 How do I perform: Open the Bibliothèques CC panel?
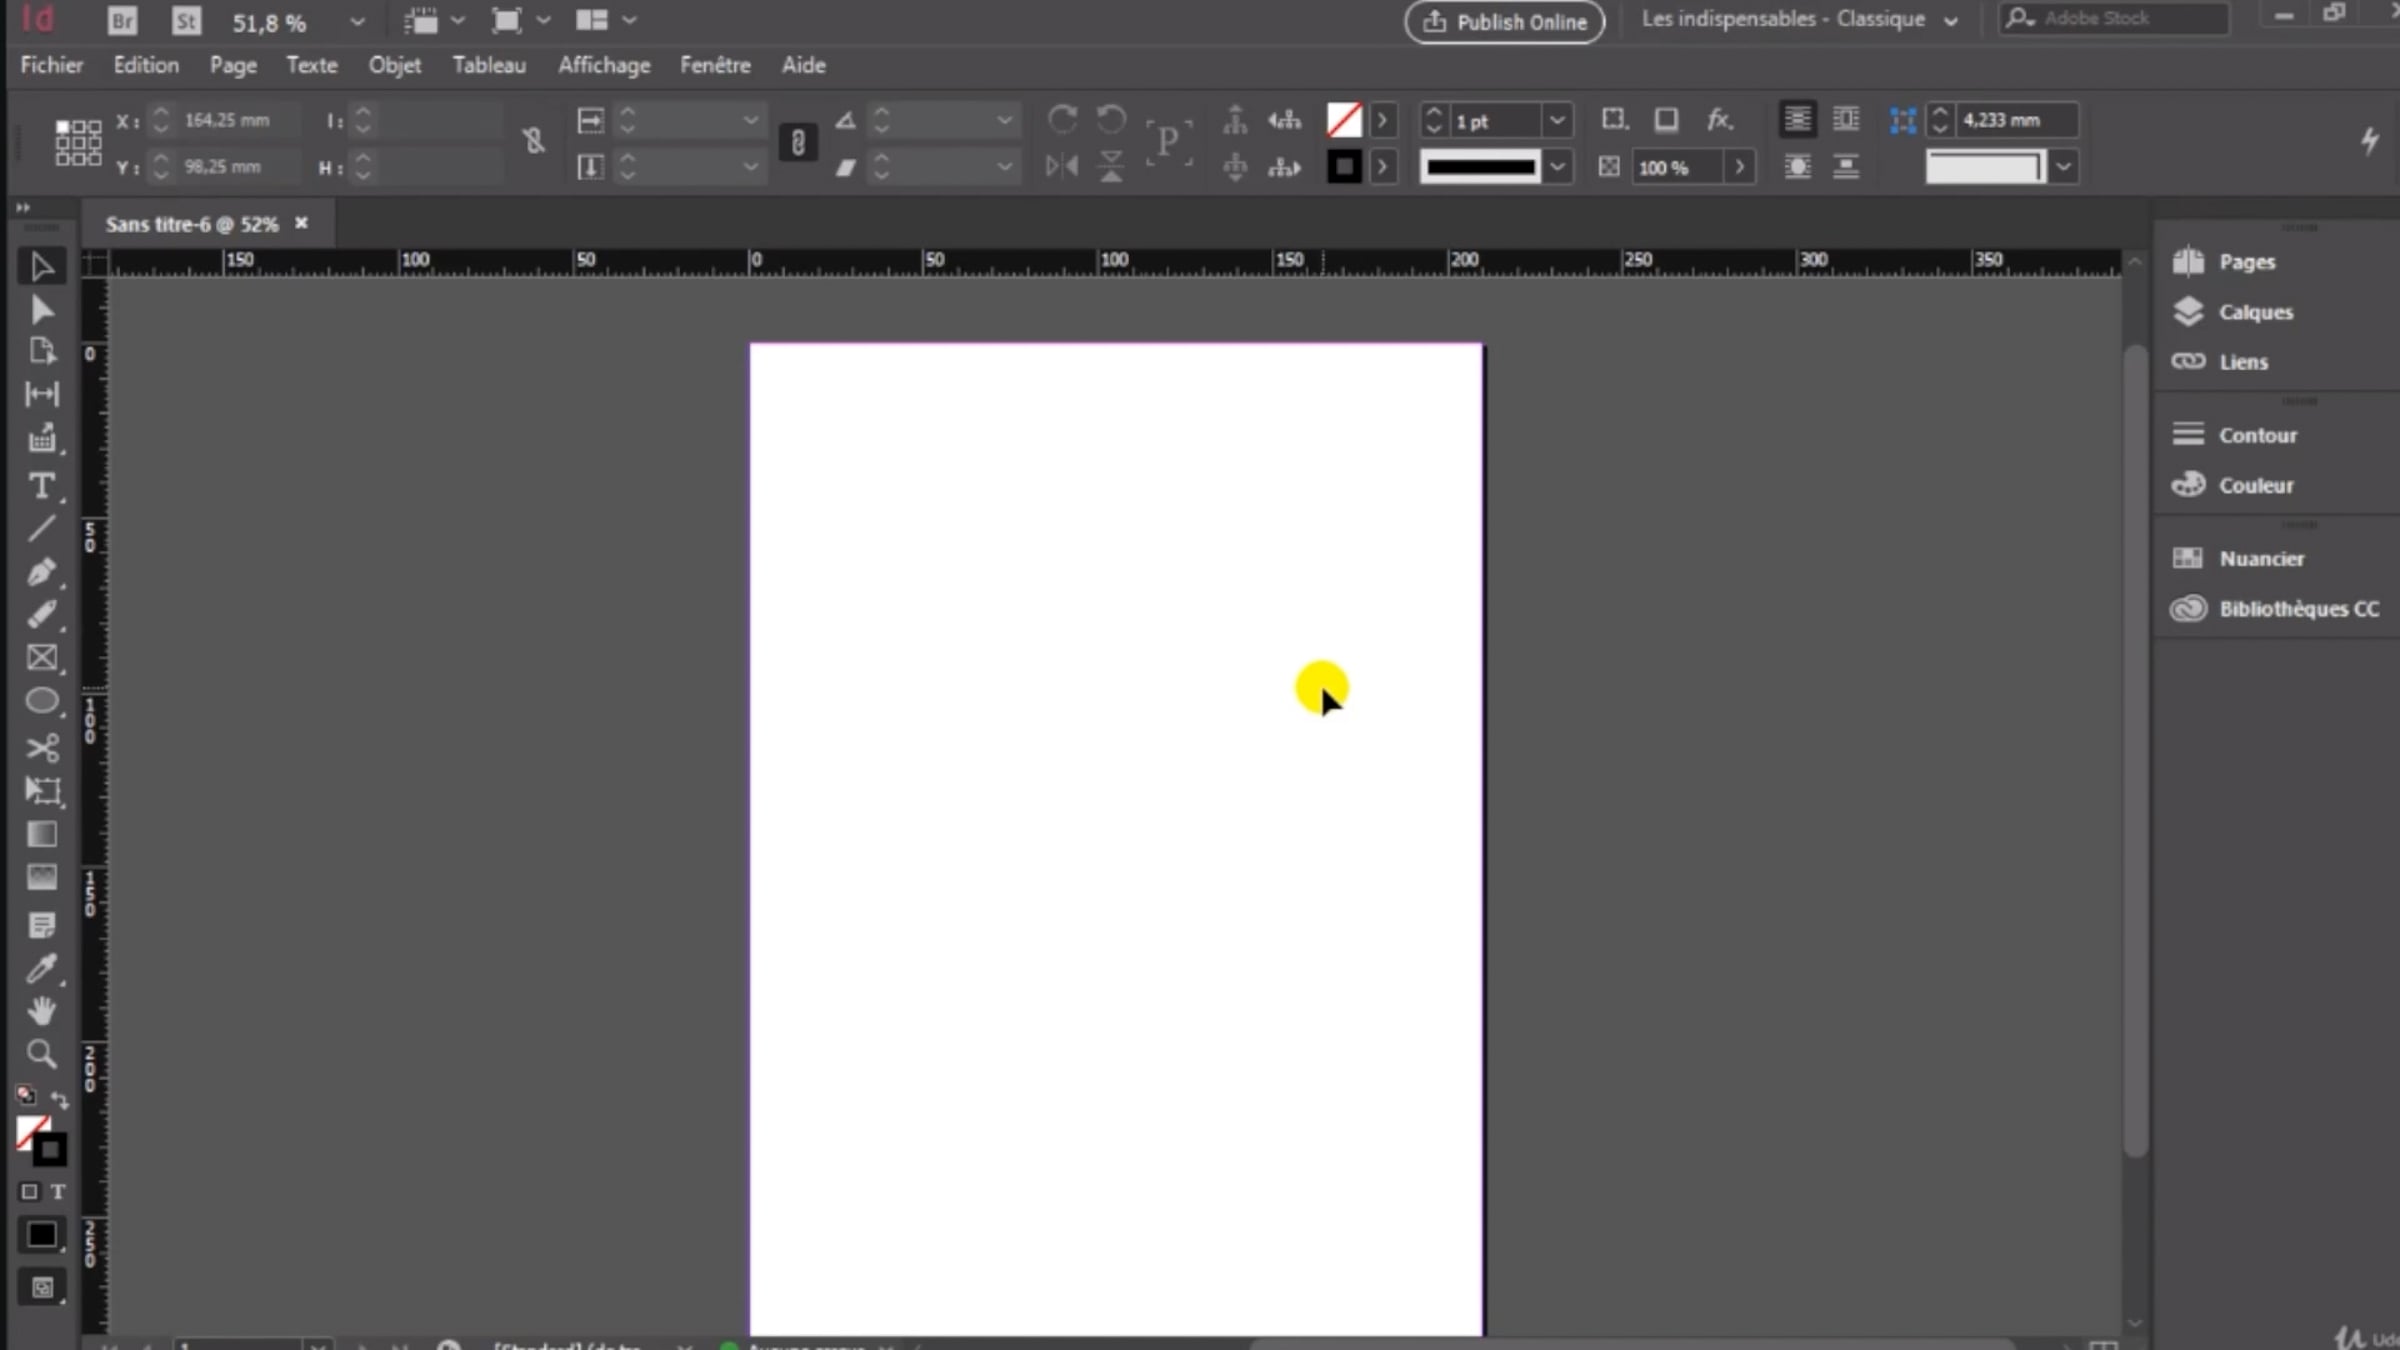[2274, 609]
